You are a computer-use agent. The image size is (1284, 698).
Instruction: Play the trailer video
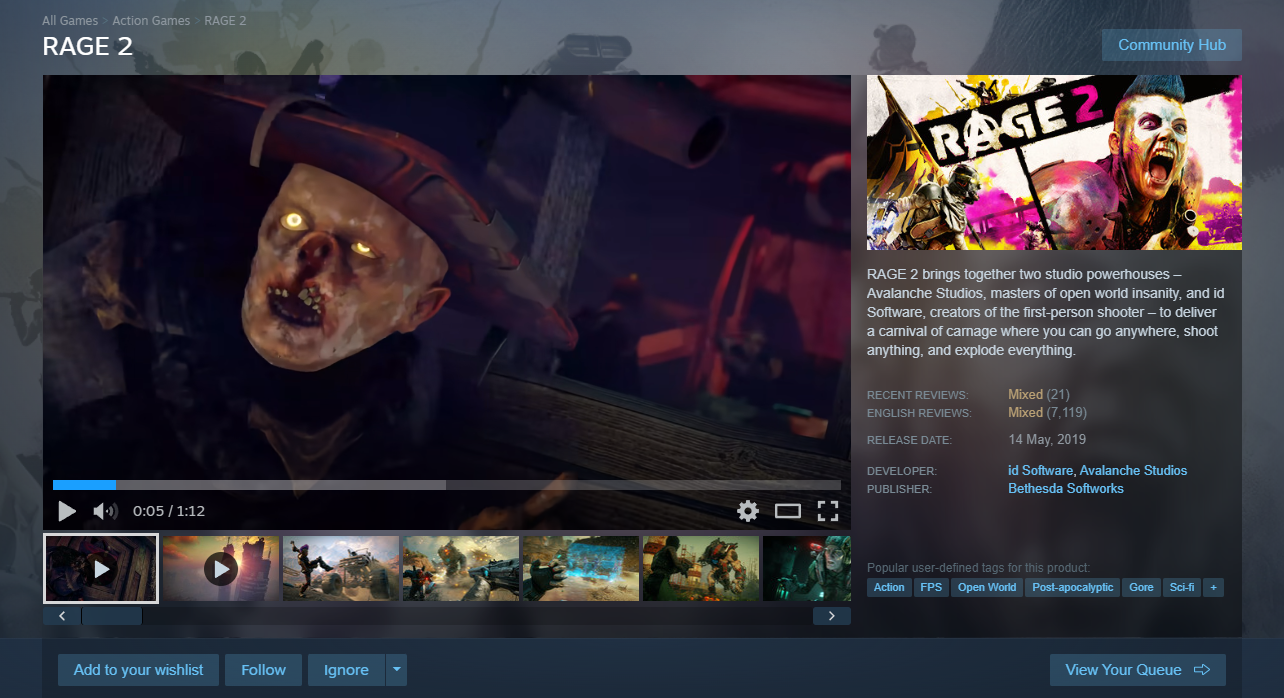click(x=67, y=512)
